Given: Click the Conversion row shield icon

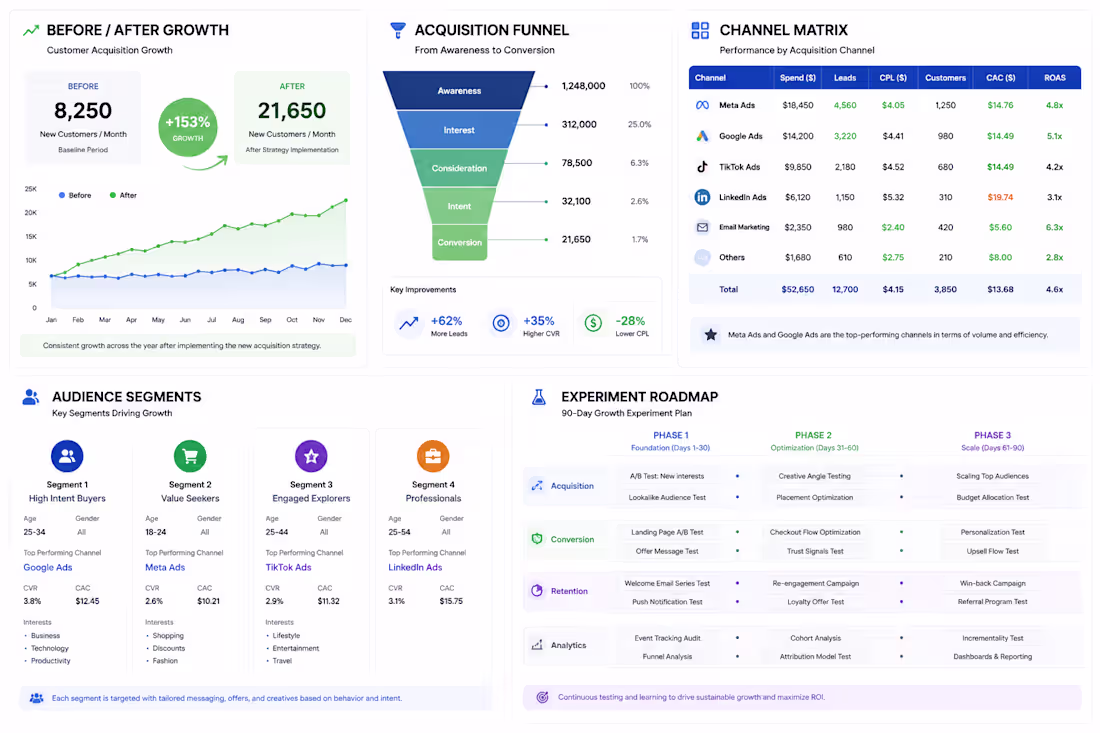Looking at the screenshot, I should pos(537,539).
